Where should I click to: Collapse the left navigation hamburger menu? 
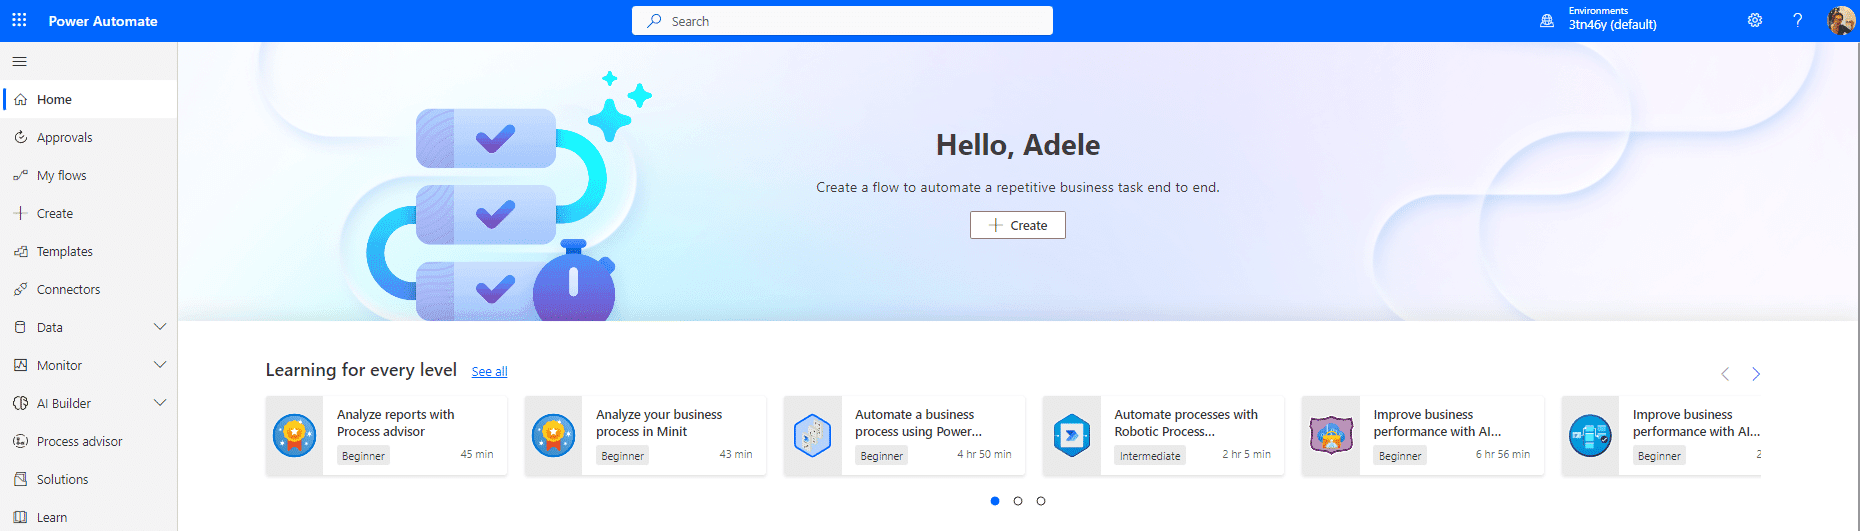(x=19, y=62)
